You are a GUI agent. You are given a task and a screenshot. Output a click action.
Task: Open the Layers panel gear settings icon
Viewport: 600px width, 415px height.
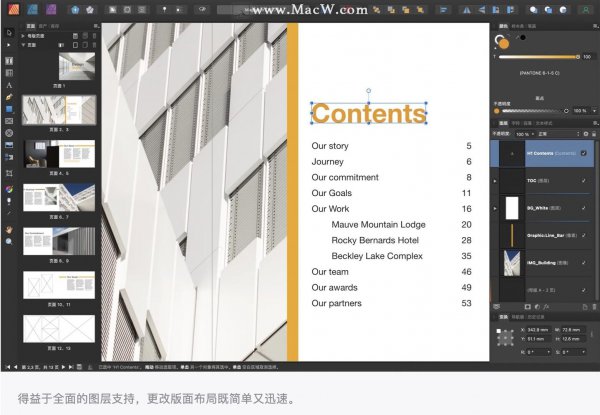[586, 134]
